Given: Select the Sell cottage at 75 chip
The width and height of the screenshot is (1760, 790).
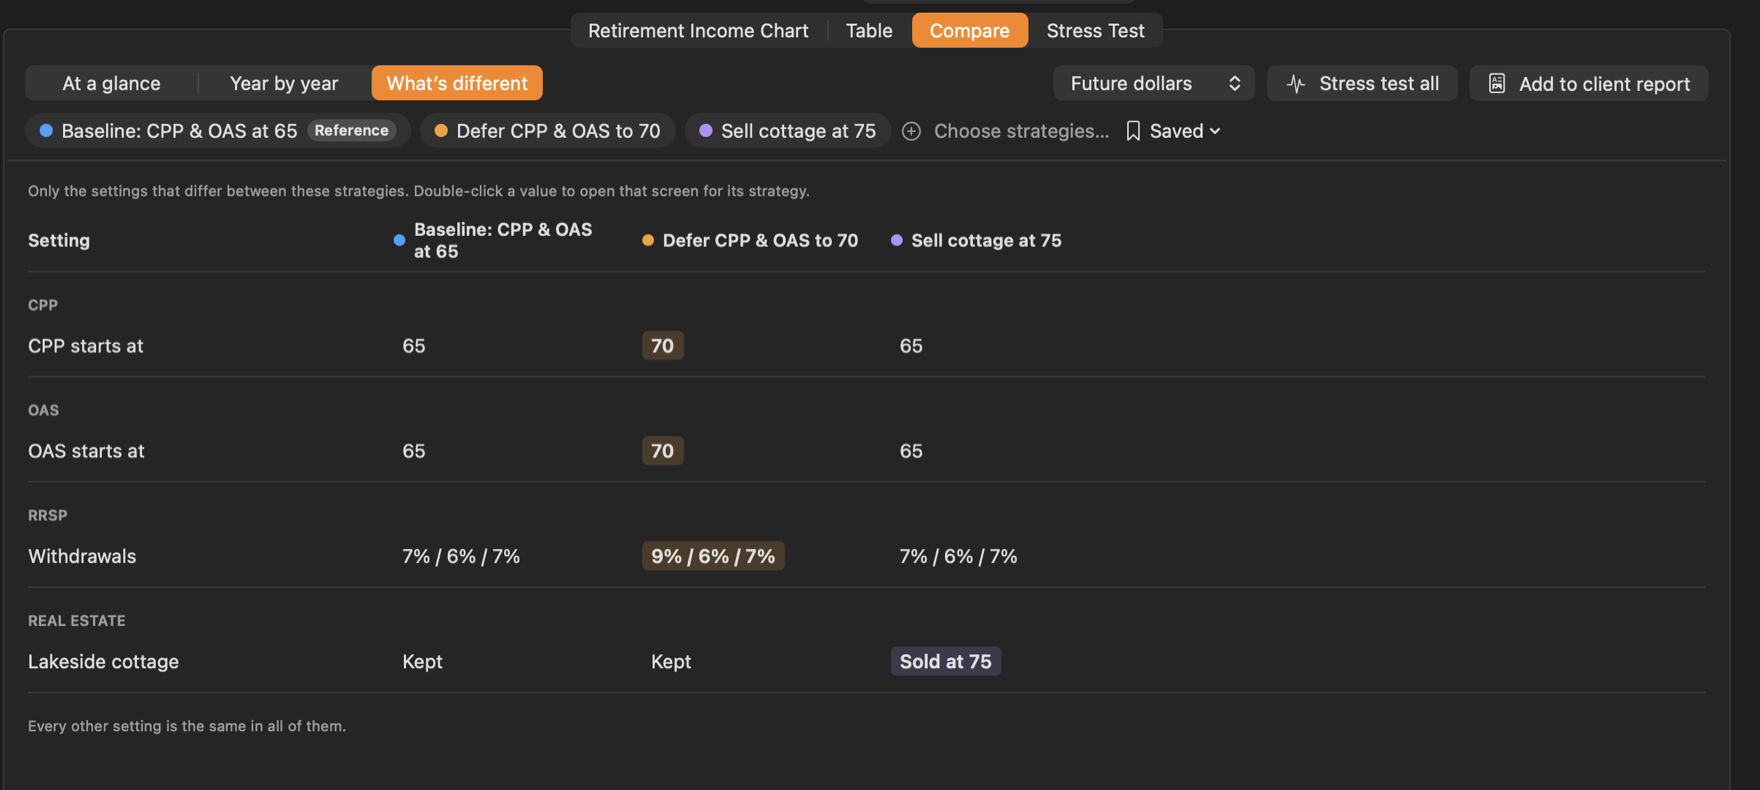Looking at the screenshot, I should point(788,131).
